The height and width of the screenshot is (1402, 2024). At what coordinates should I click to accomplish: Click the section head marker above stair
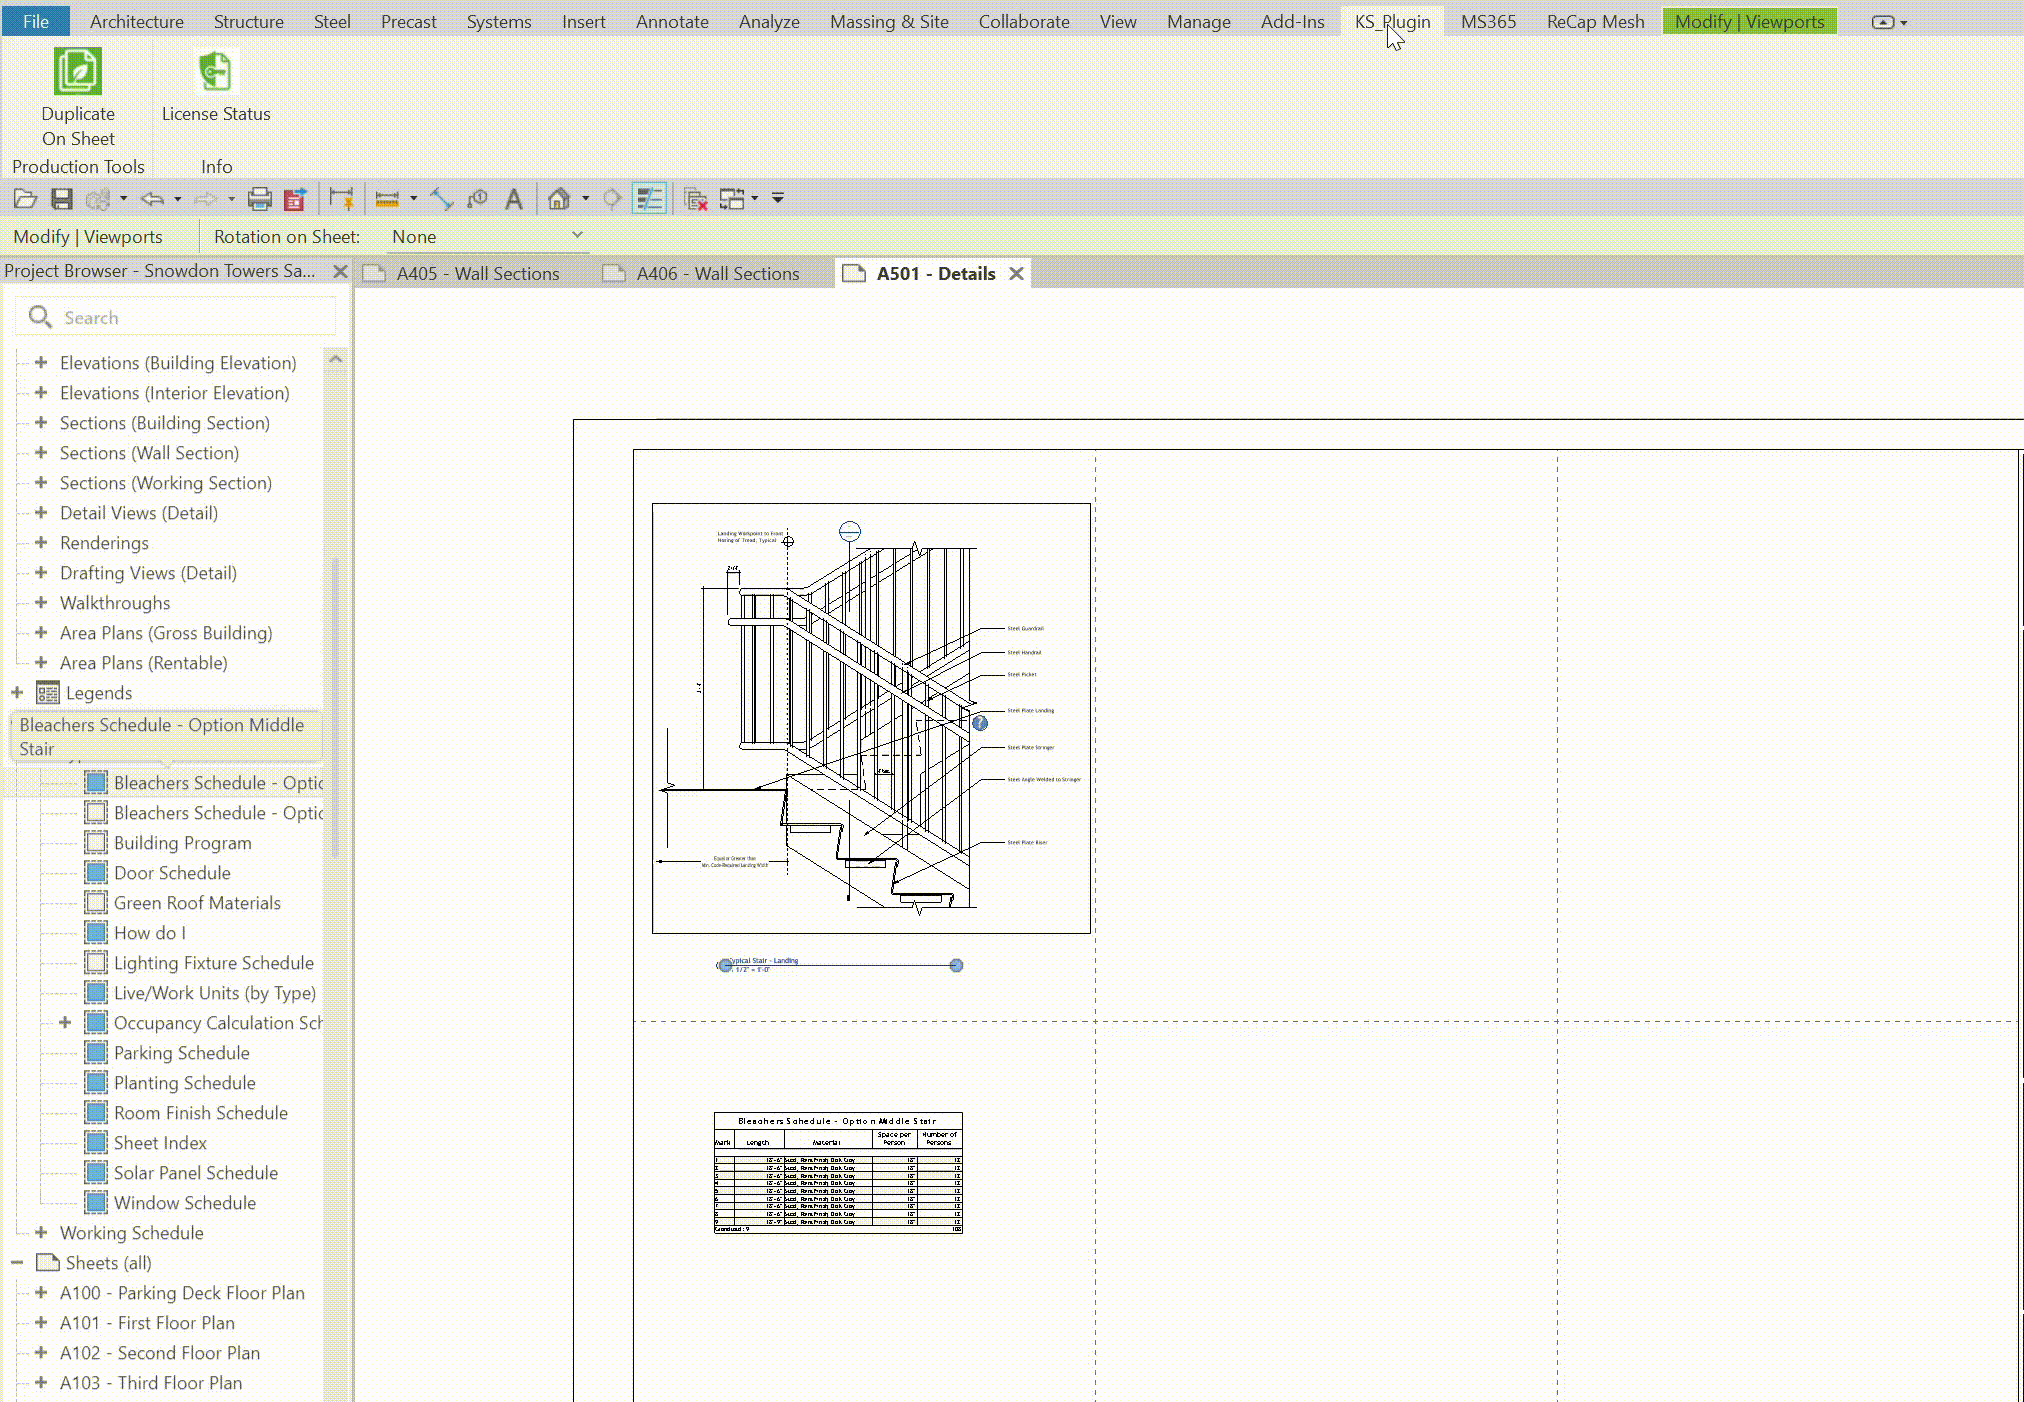click(x=849, y=531)
